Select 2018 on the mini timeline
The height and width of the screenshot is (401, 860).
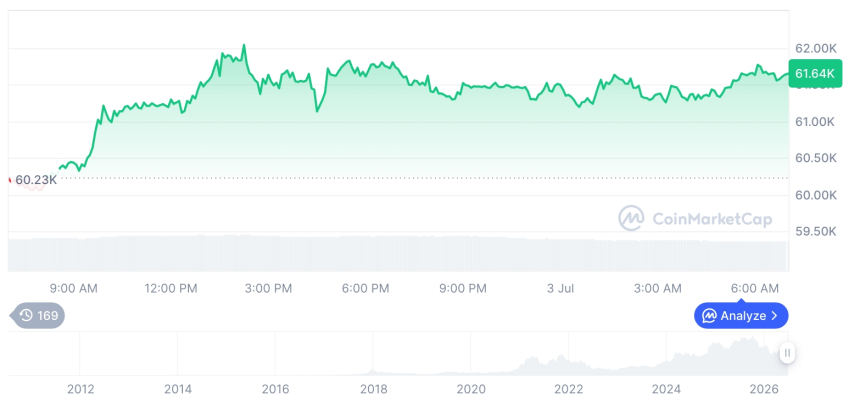coord(374,389)
